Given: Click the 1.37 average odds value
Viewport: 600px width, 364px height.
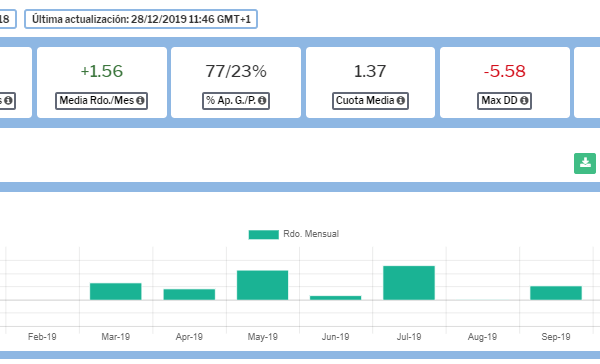Looking at the screenshot, I should 370,71.
